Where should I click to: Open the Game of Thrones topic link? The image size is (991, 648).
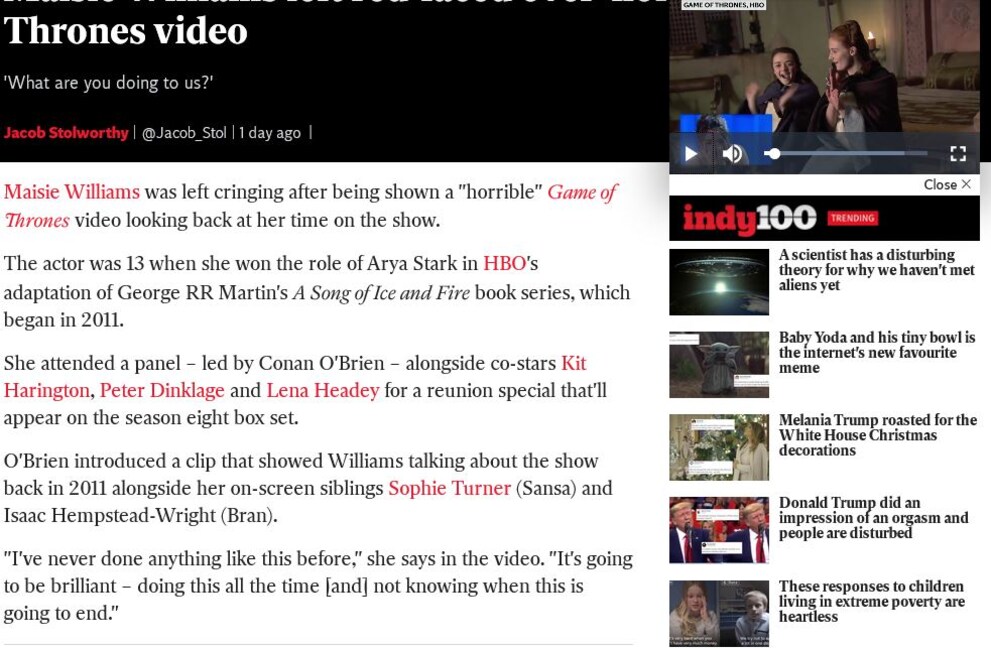[311, 205]
